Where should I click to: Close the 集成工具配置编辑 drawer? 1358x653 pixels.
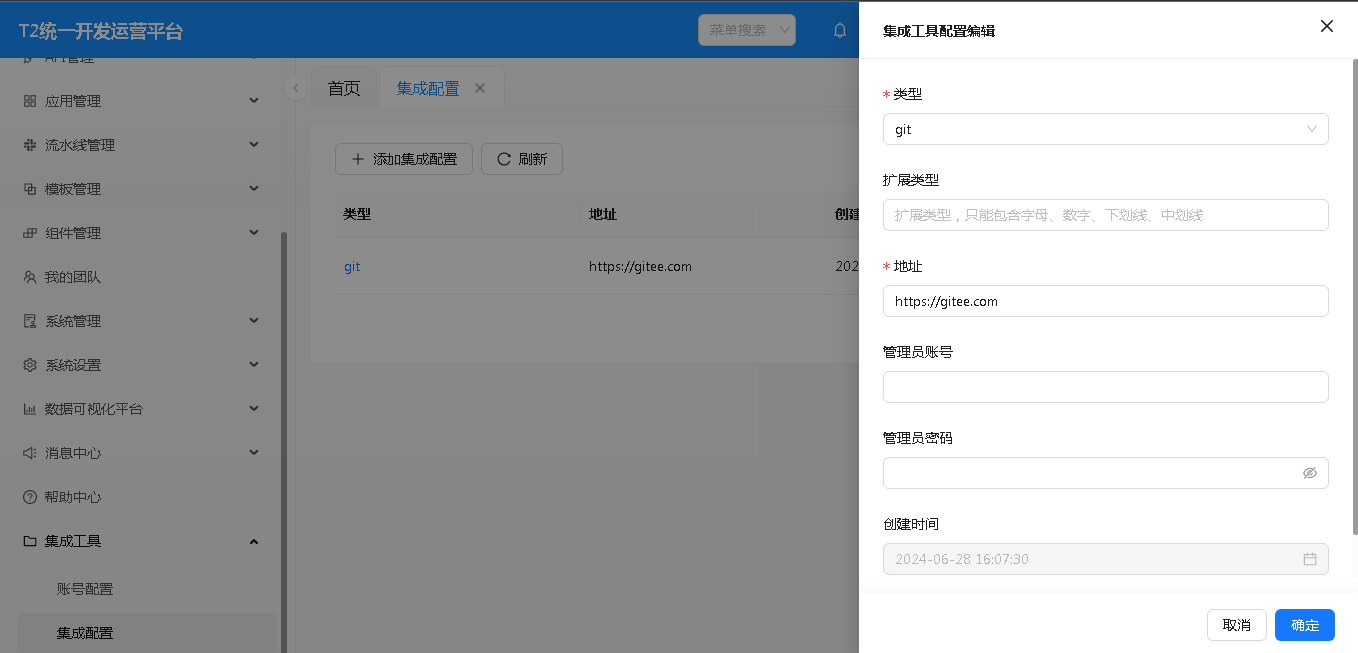[x=1327, y=26]
